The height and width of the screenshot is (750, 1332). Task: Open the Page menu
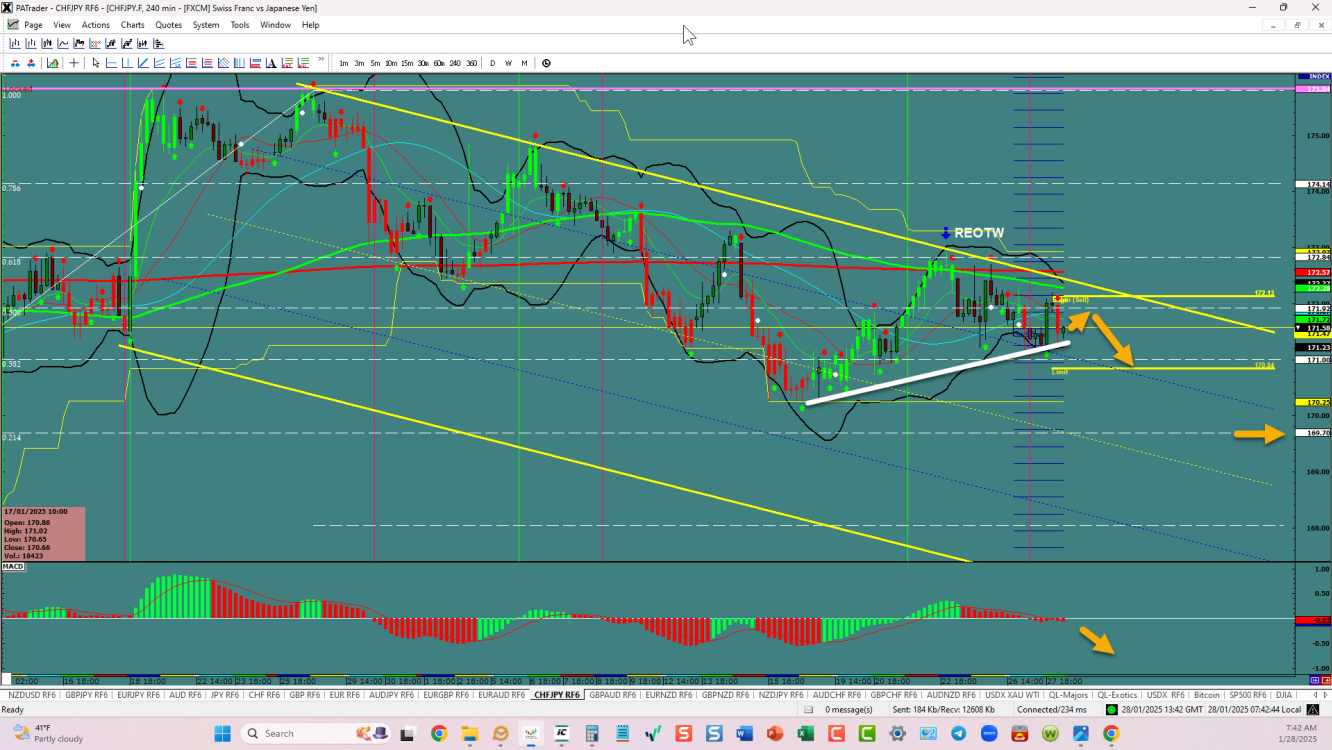pyautogui.click(x=33, y=24)
